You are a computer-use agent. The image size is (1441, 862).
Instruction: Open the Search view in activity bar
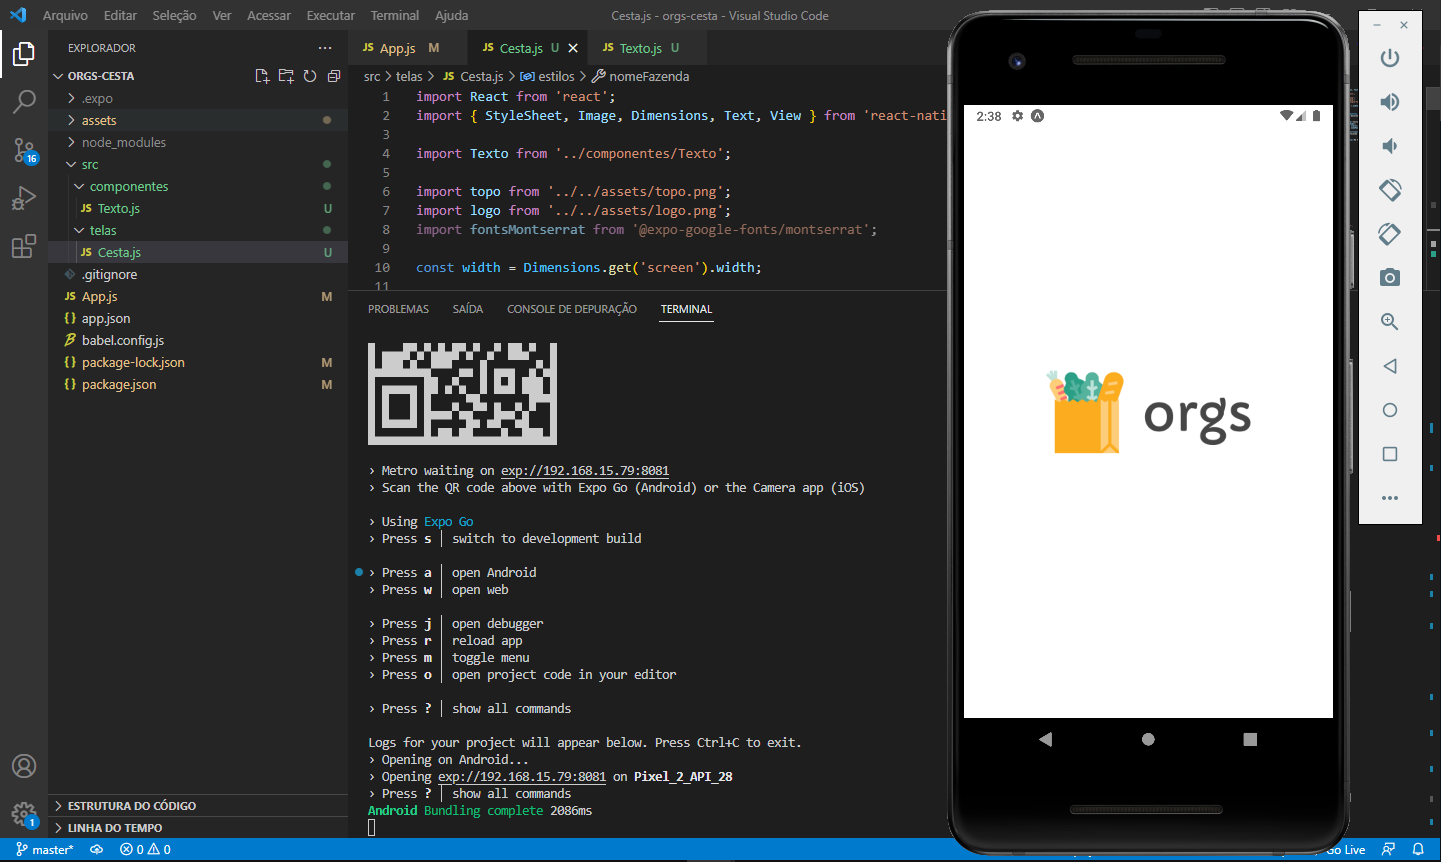pyautogui.click(x=24, y=101)
